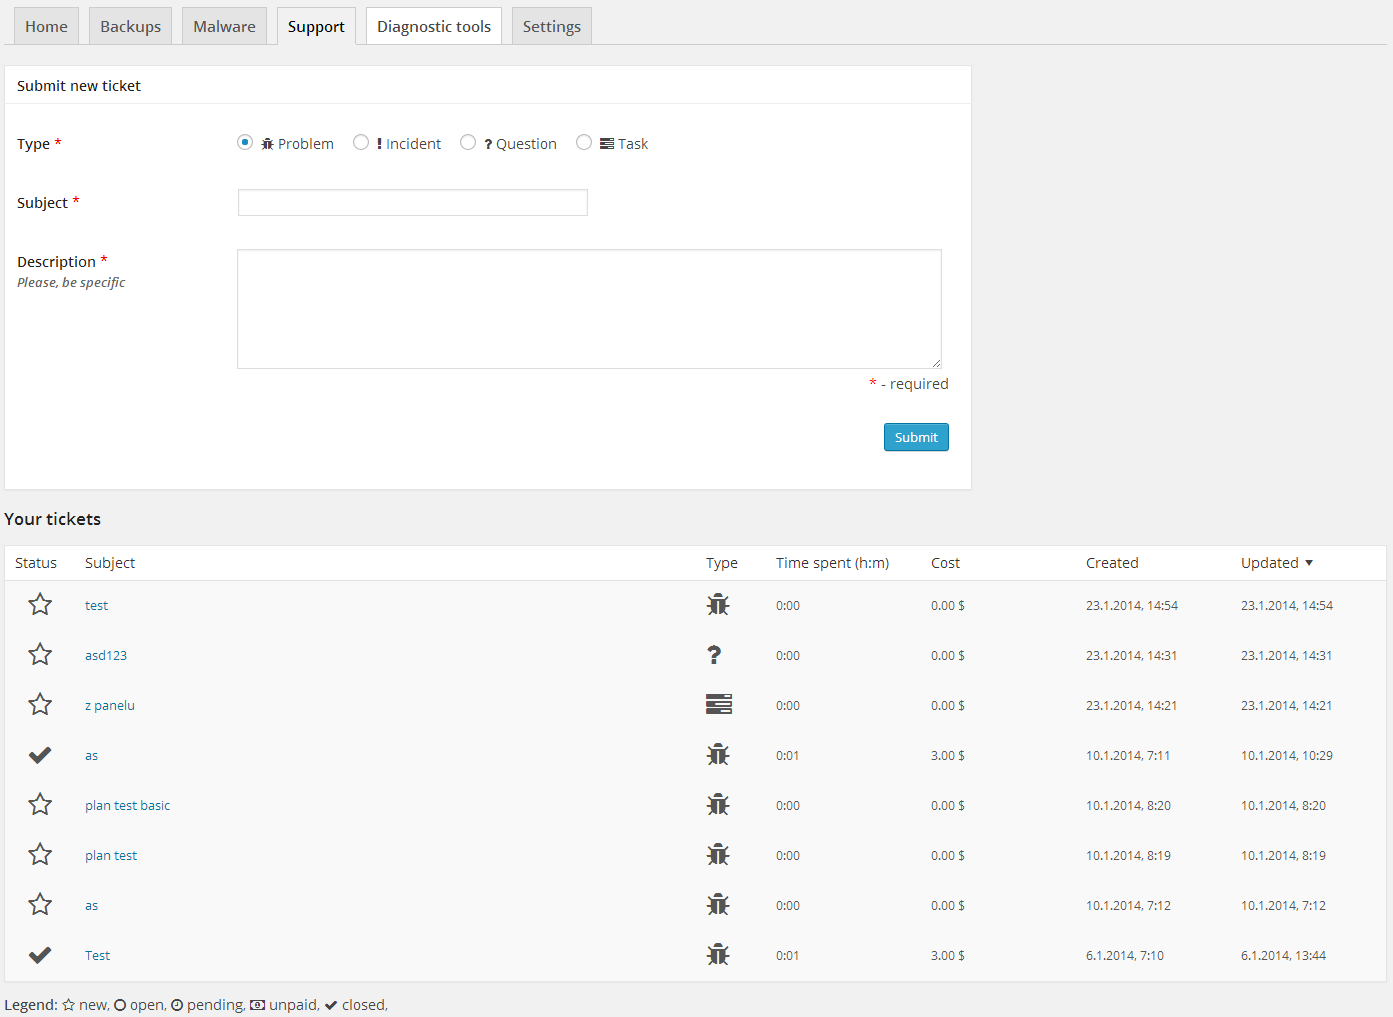The height and width of the screenshot is (1017, 1393).
Task: Open the Home tab
Action: (46, 26)
